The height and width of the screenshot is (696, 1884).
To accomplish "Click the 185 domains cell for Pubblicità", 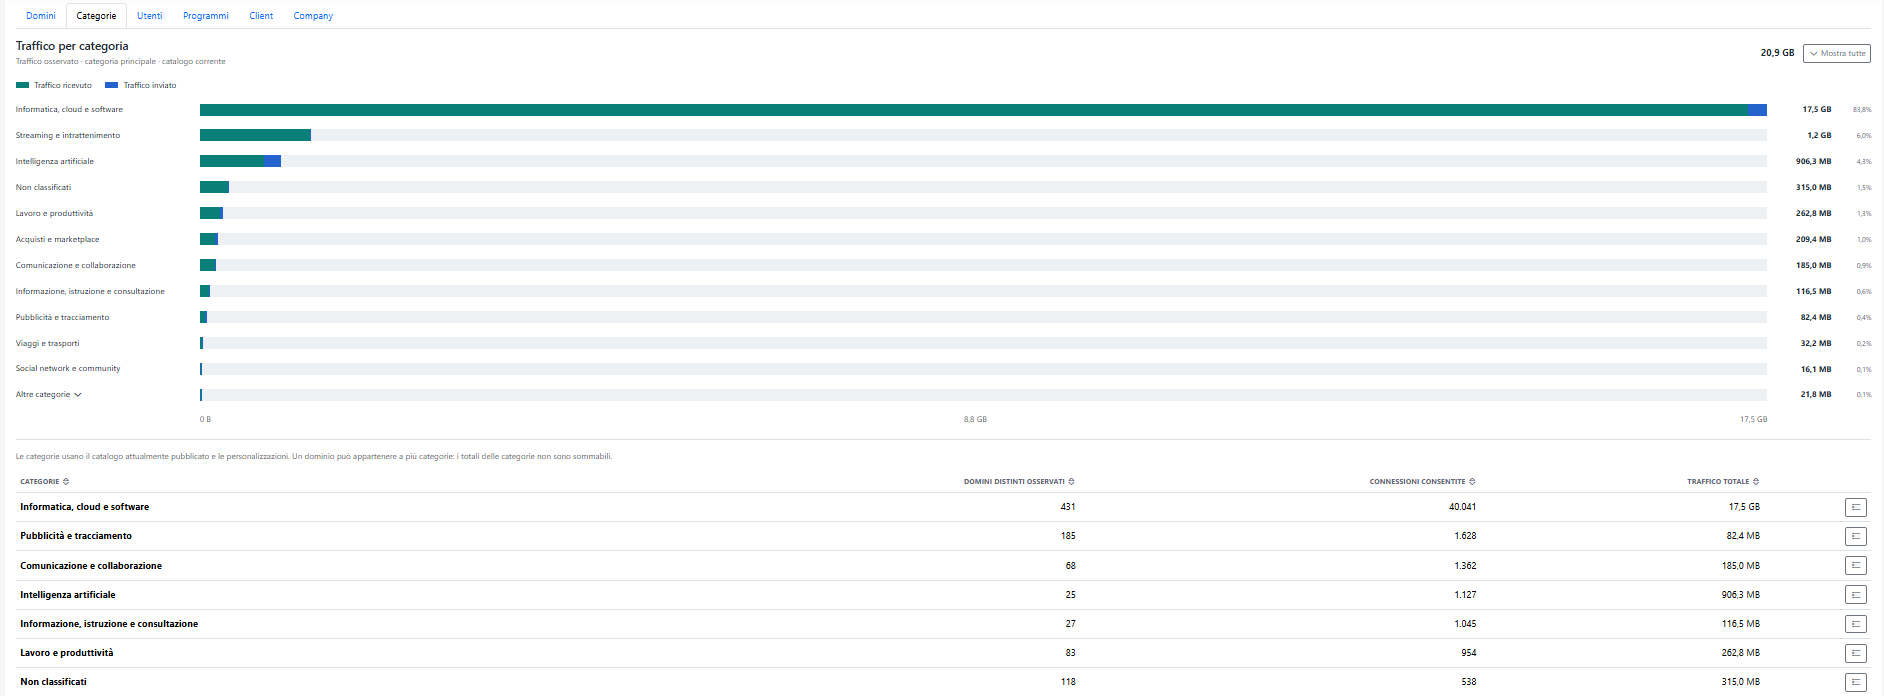I will 1068,536.
